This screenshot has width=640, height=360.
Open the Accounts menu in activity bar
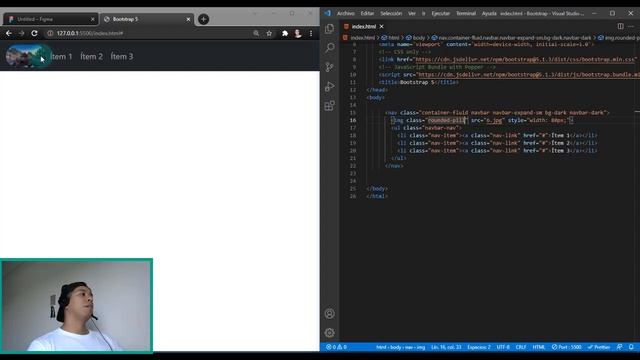click(x=329, y=313)
